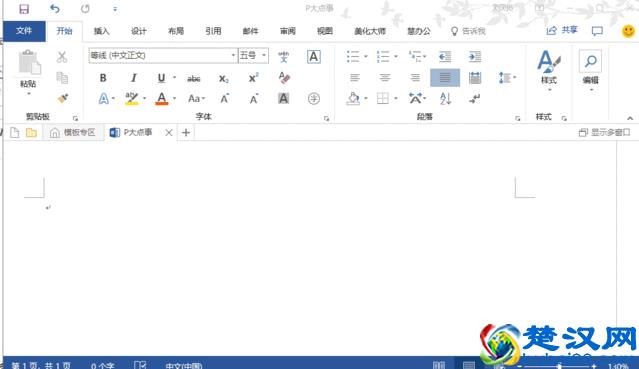The width and height of the screenshot is (639, 369).
Task: Open the 编辑 editing menu
Action: [x=591, y=70]
